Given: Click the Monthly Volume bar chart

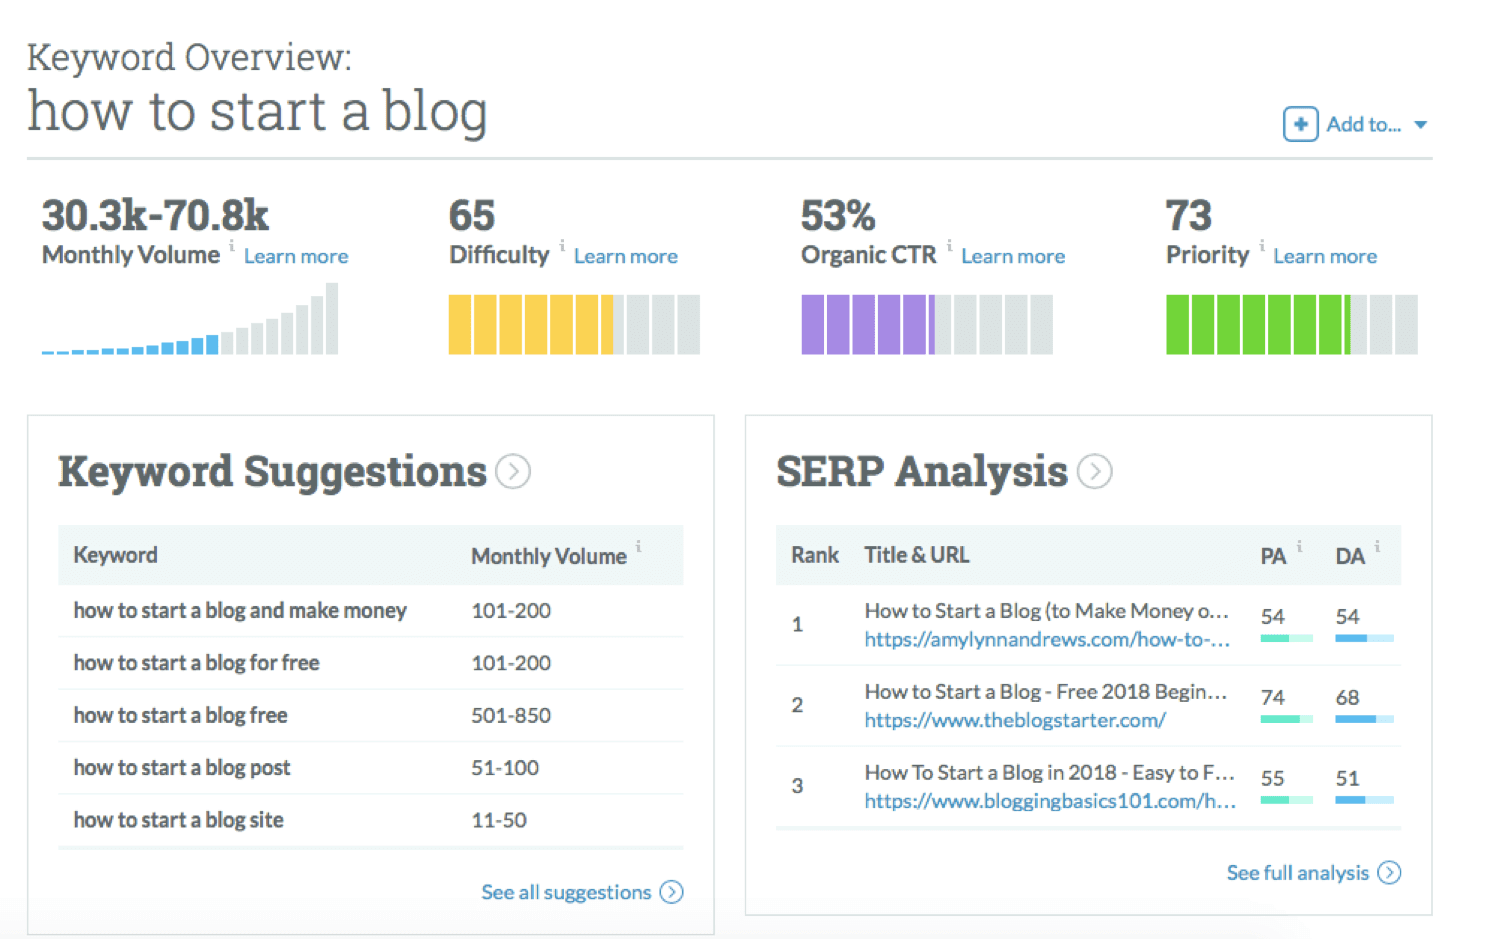Looking at the screenshot, I should pyautogui.click(x=190, y=319).
